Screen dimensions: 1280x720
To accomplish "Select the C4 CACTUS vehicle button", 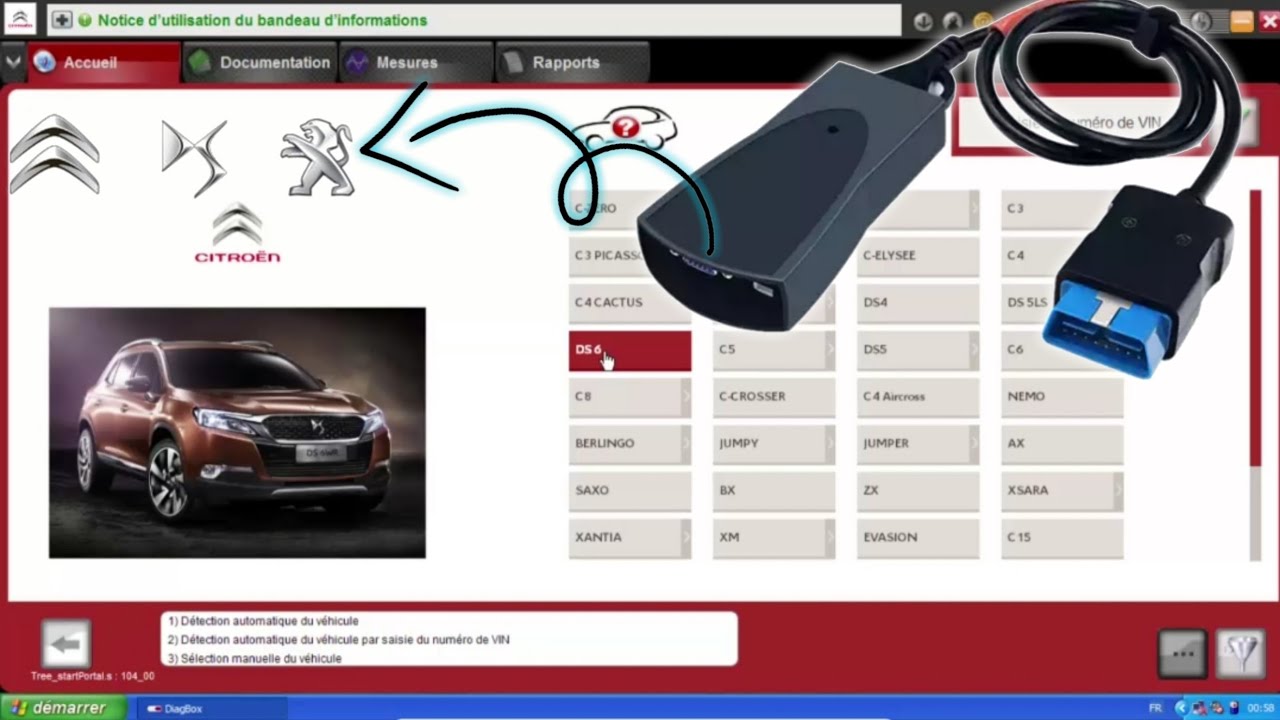I will pos(630,303).
